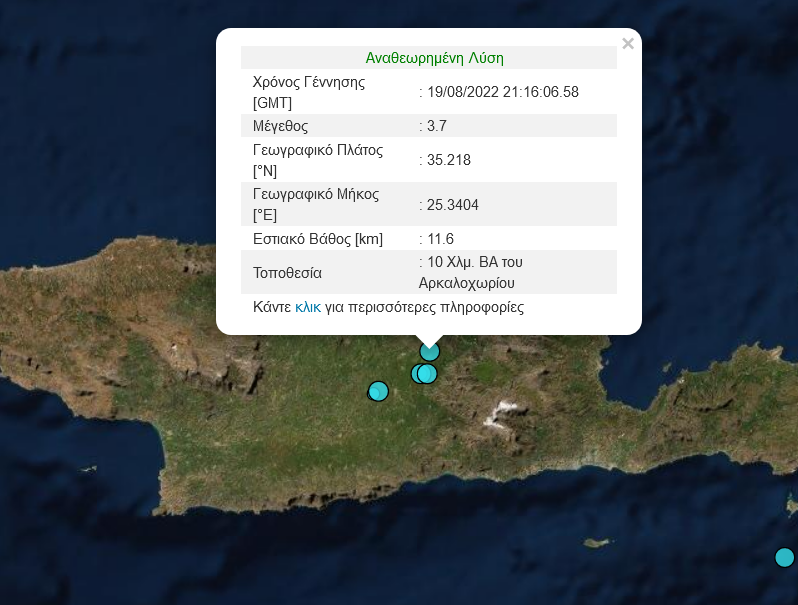798x605 pixels.
Task: Click the magnitude value 3.7
Action: pos(439,126)
